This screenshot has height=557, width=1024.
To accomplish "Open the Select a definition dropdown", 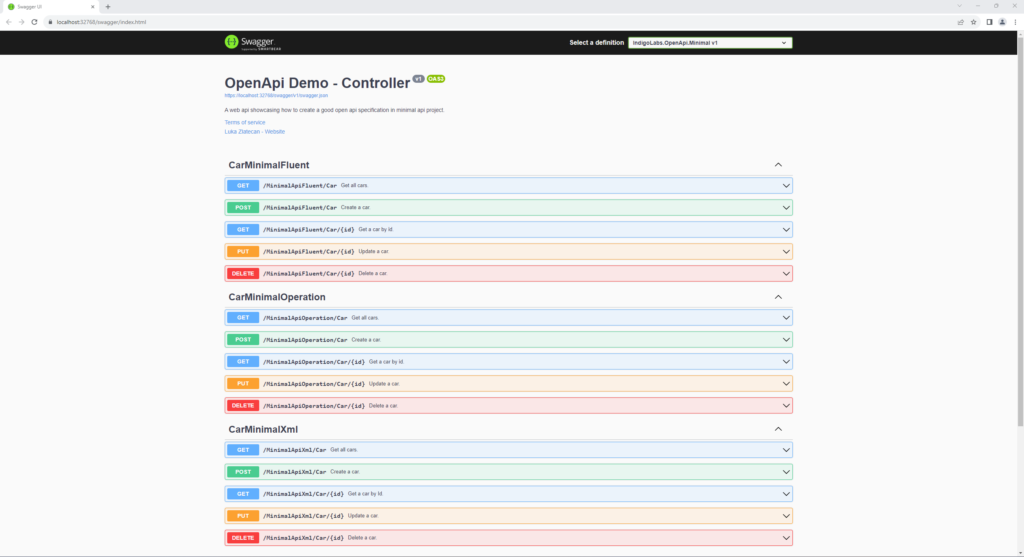I will 710,43.
